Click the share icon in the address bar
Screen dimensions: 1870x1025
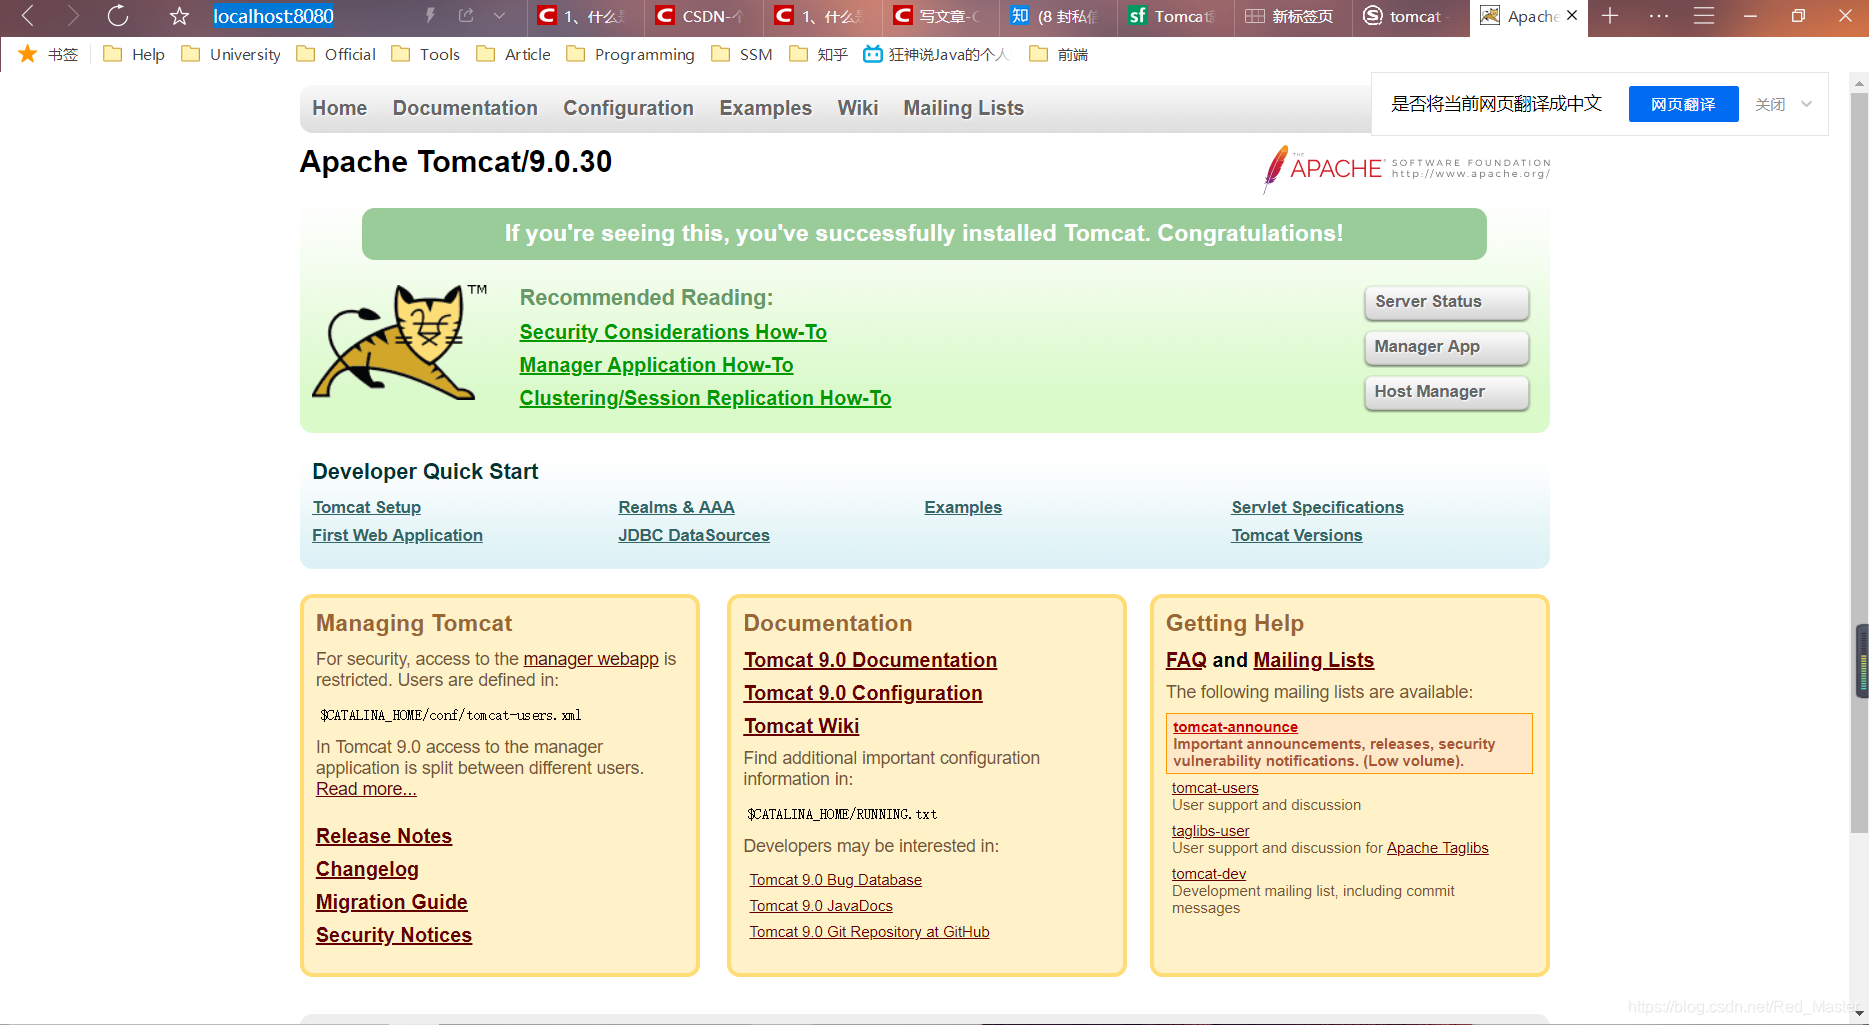tap(466, 16)
